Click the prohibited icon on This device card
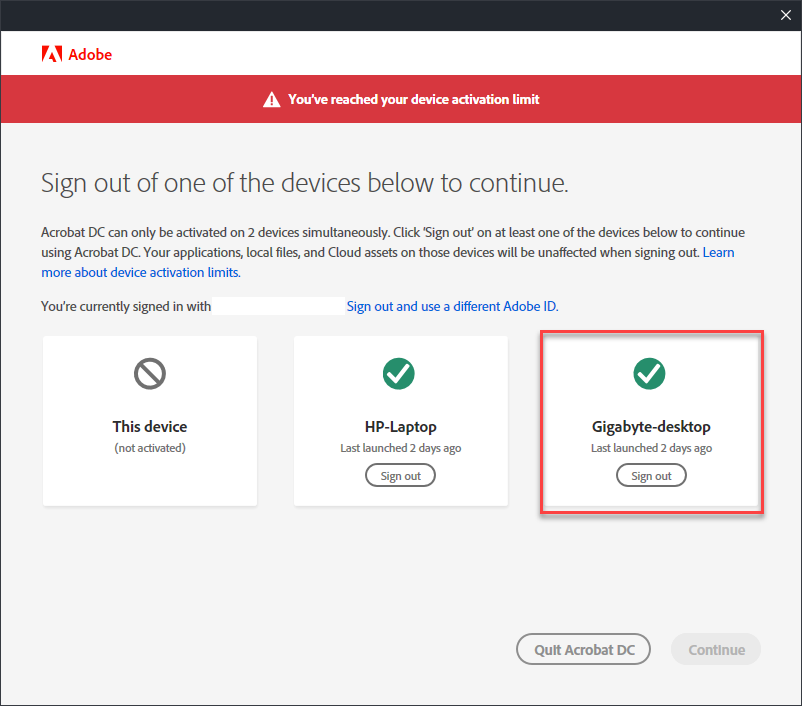 point(149,374)
